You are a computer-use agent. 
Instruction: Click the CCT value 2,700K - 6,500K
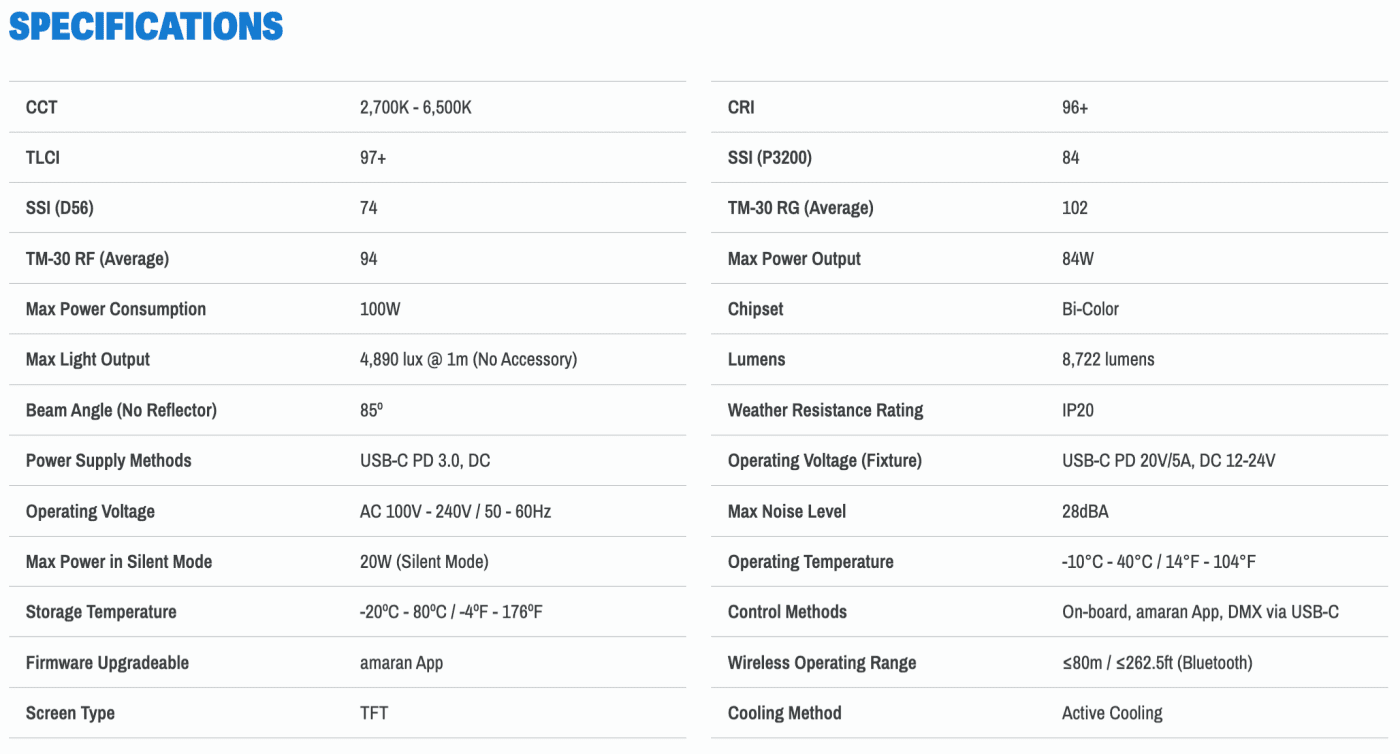pos(415,107)
